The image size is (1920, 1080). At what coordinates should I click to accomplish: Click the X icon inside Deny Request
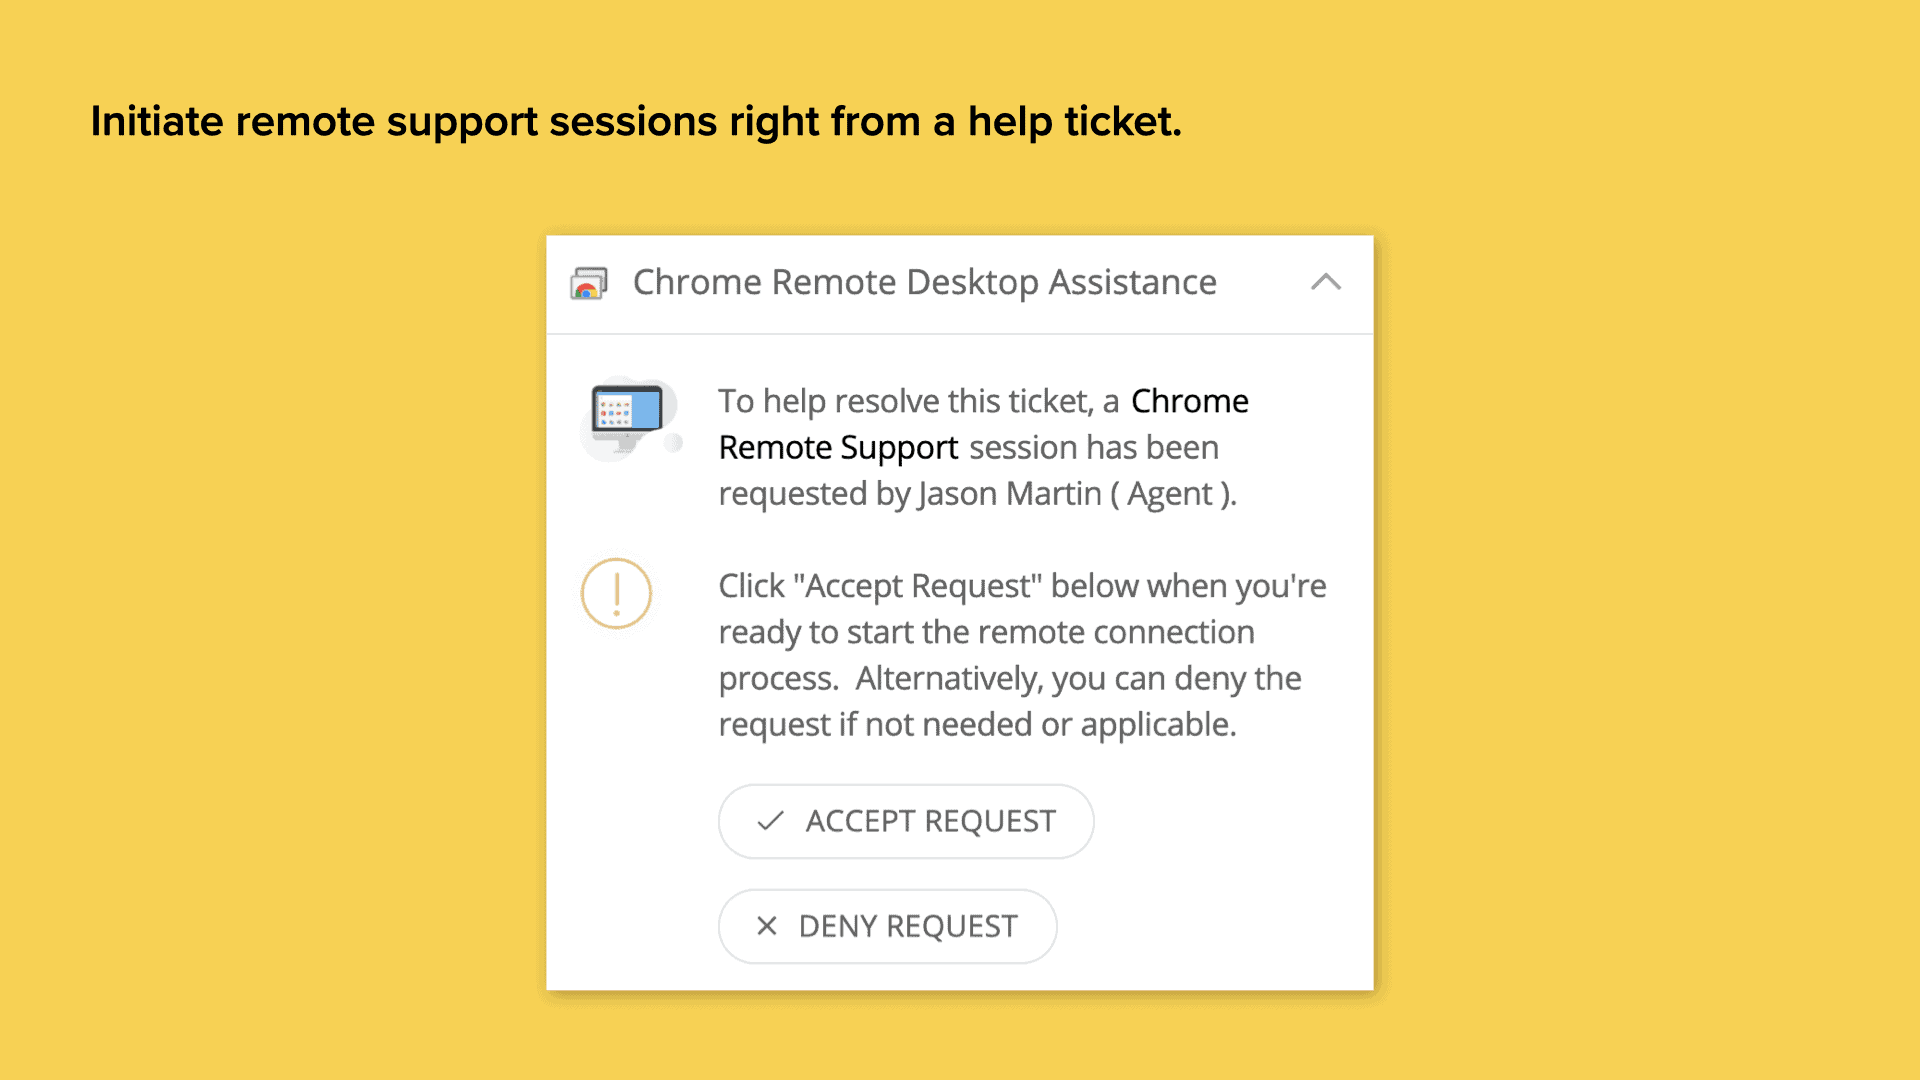pyautogui.click(x=768, y=926)
